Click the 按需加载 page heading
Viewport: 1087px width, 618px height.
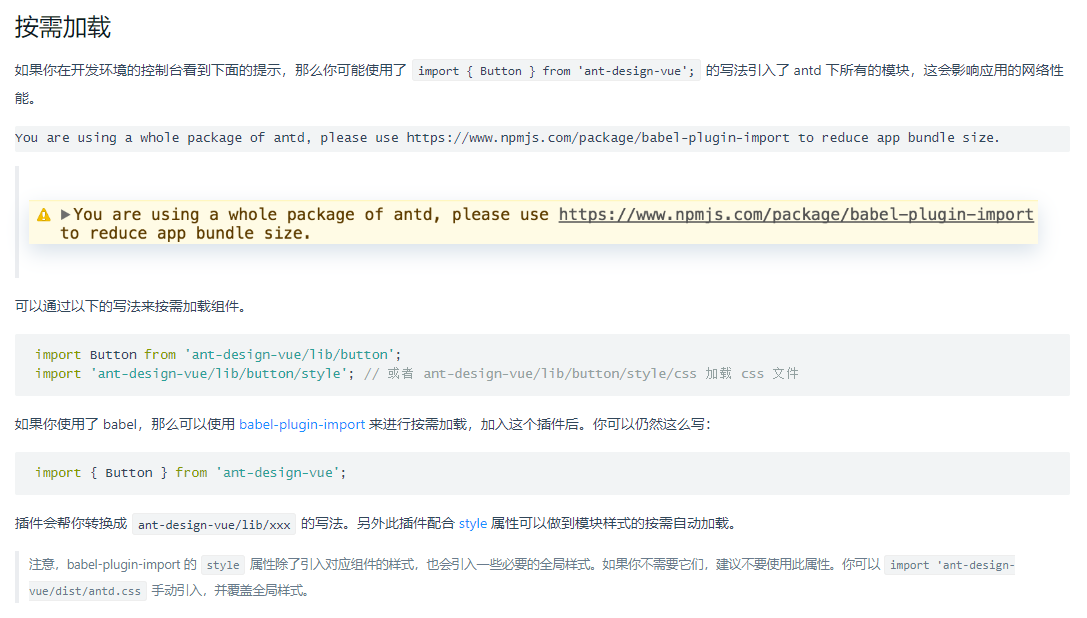[63, 27]
